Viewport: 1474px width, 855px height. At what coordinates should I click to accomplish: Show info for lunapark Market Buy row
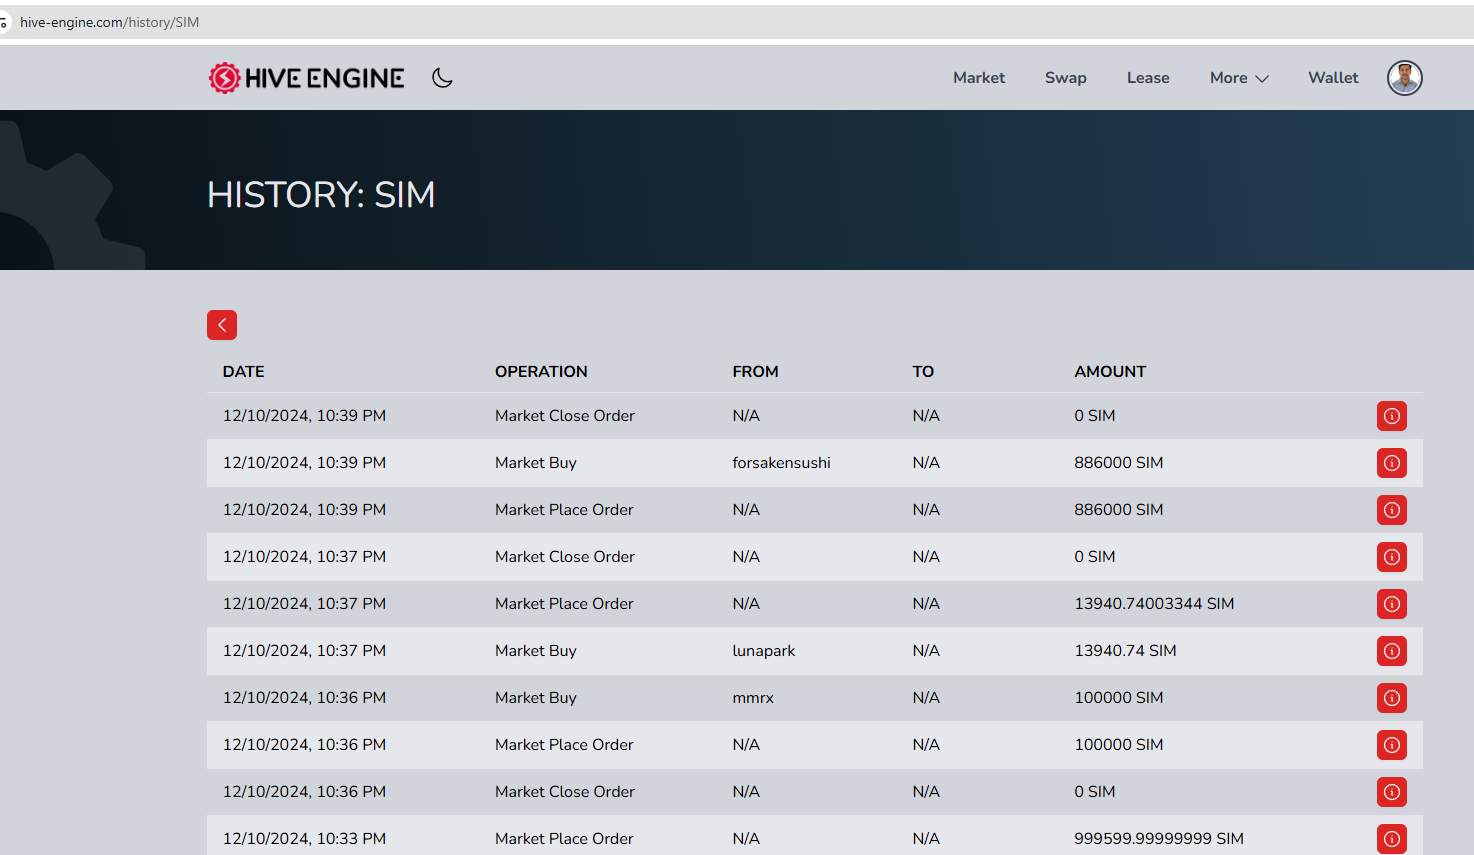click(x=1392, y=651)
